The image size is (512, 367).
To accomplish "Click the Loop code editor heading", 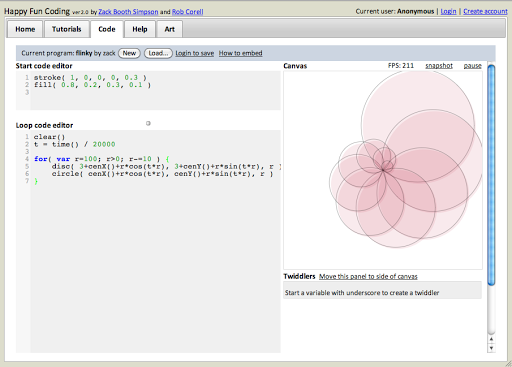I will tap(44, 125).
